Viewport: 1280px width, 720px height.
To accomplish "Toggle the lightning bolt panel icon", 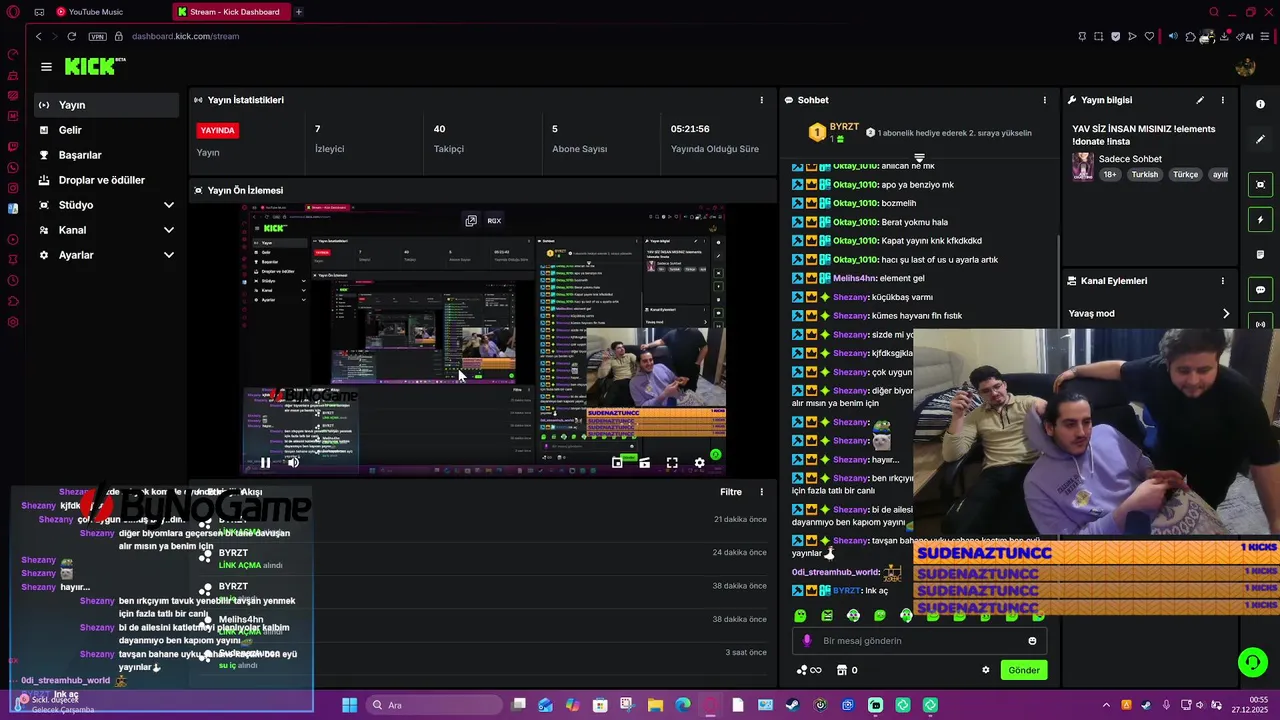I will tap(1260, 220).
